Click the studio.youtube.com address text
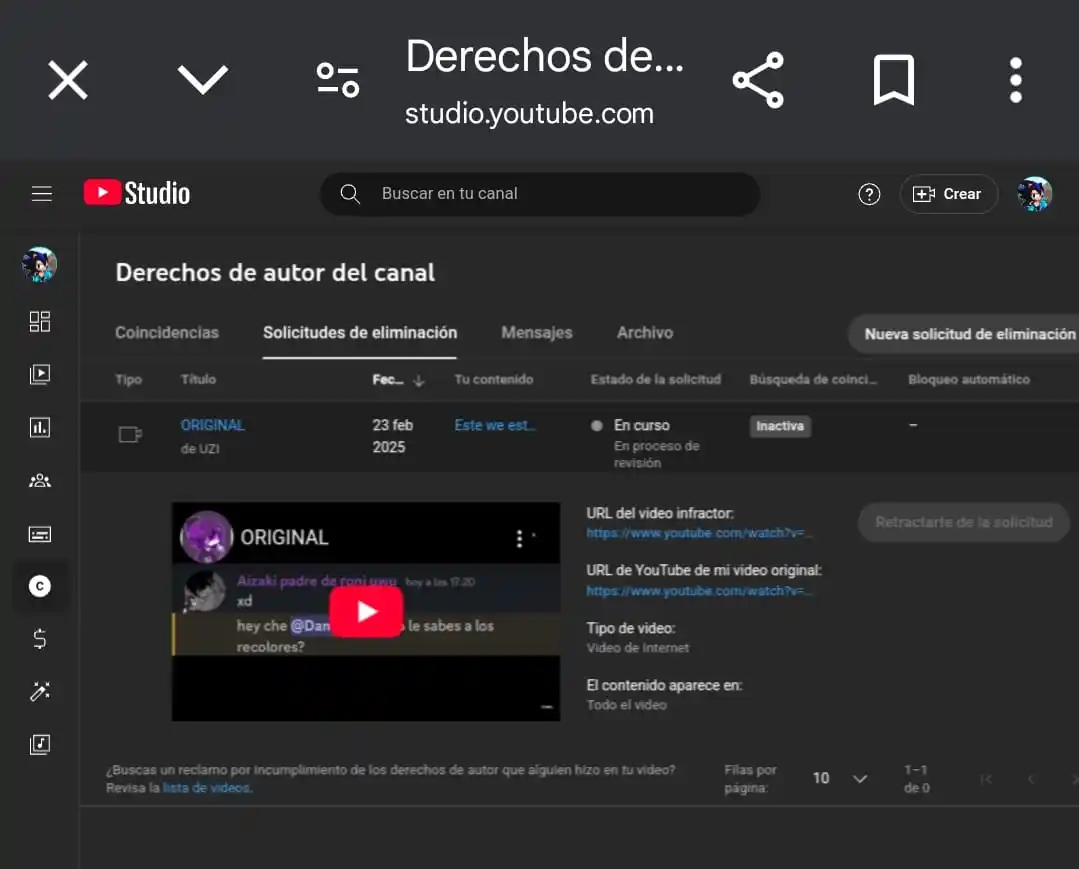 [529, 114]
